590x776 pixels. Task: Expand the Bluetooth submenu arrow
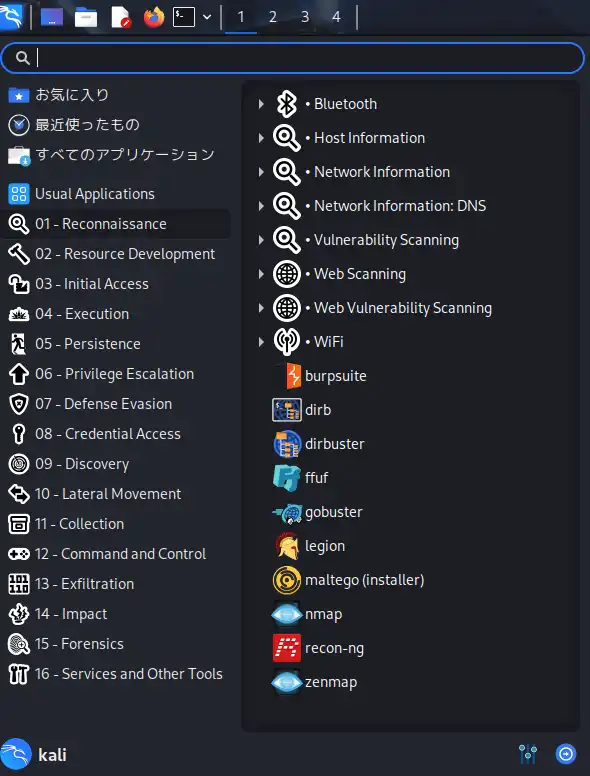pos(261,104)
